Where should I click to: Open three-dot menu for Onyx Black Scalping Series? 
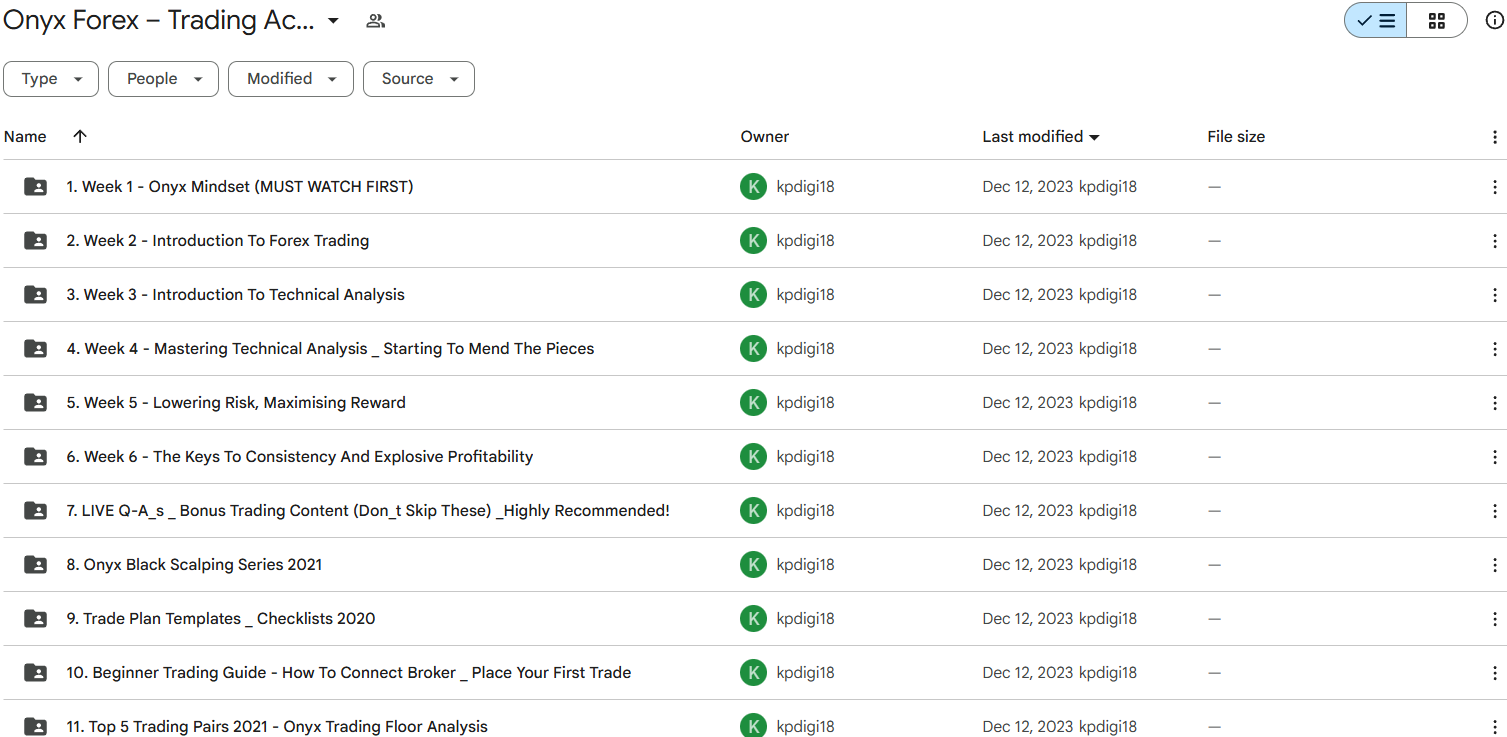[x=1494, y=565]
